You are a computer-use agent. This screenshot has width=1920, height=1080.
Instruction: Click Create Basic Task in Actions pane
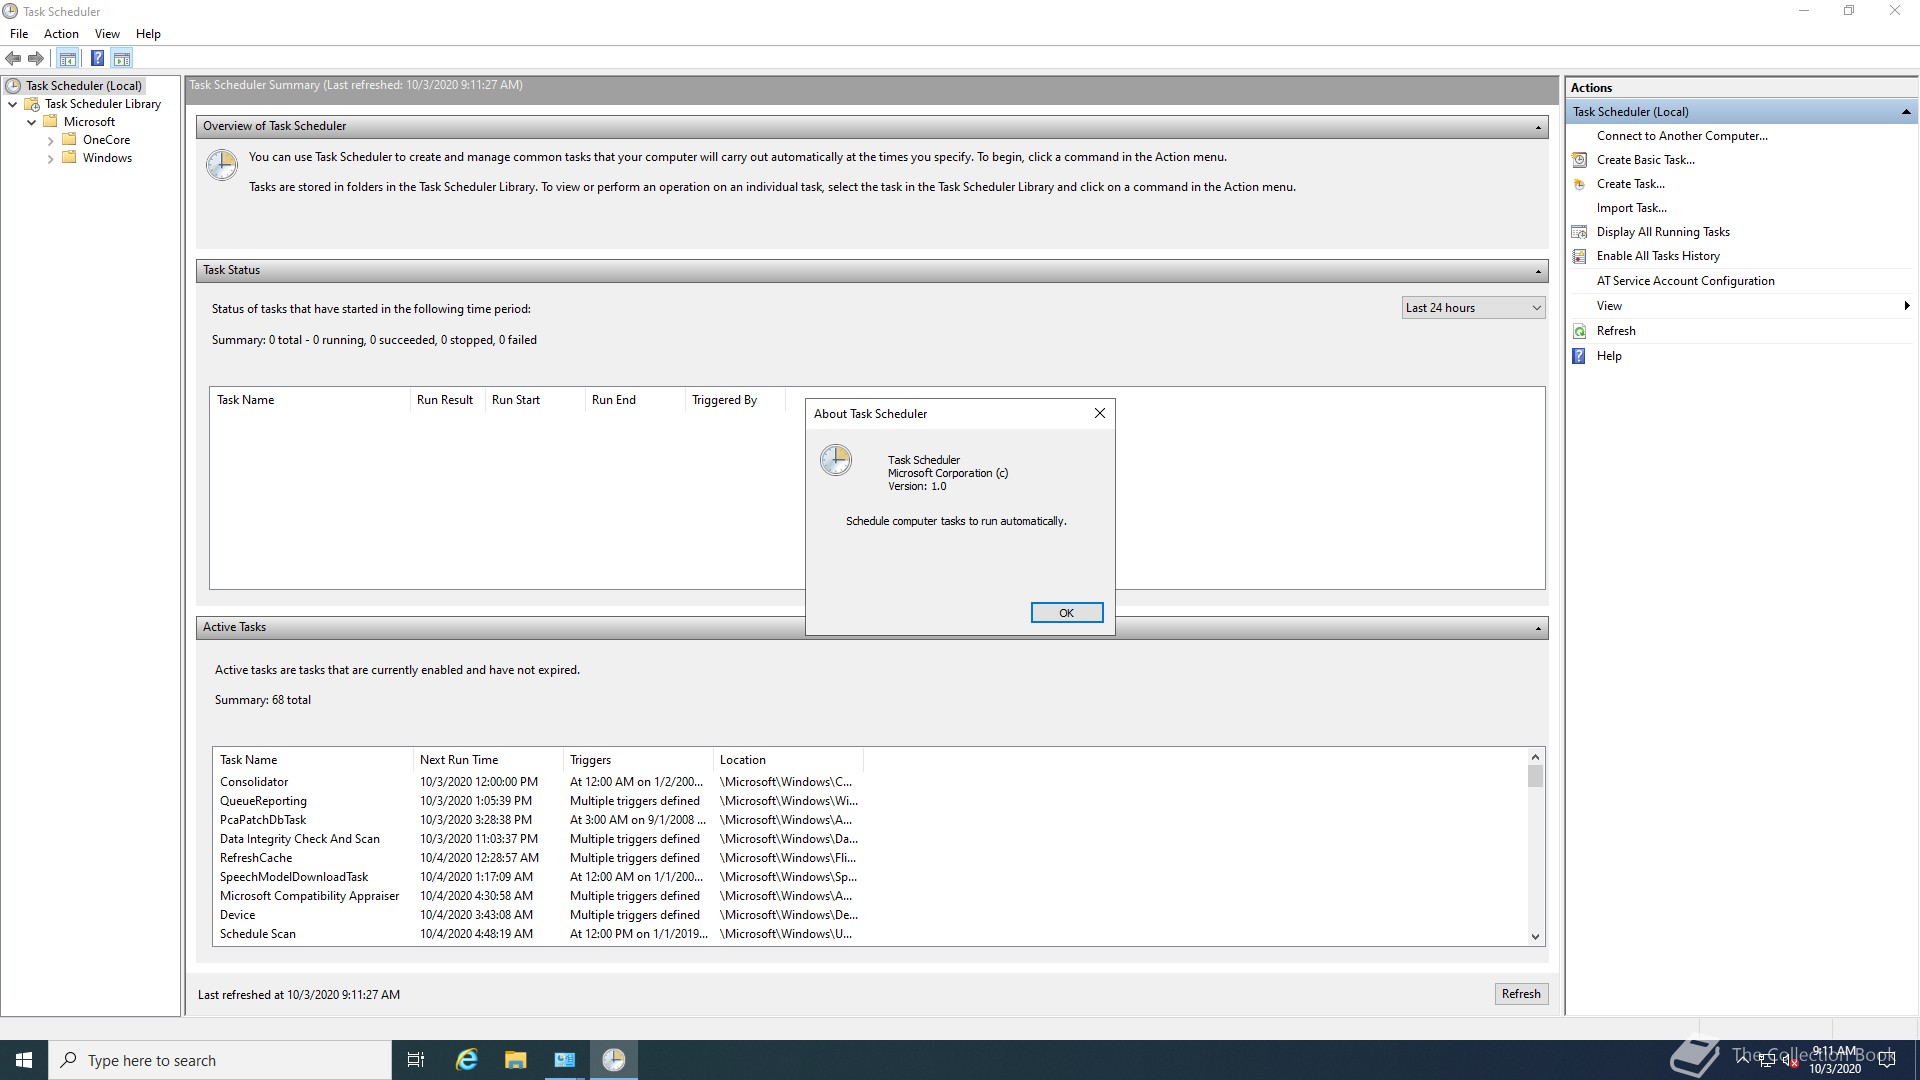(1645, 160)
